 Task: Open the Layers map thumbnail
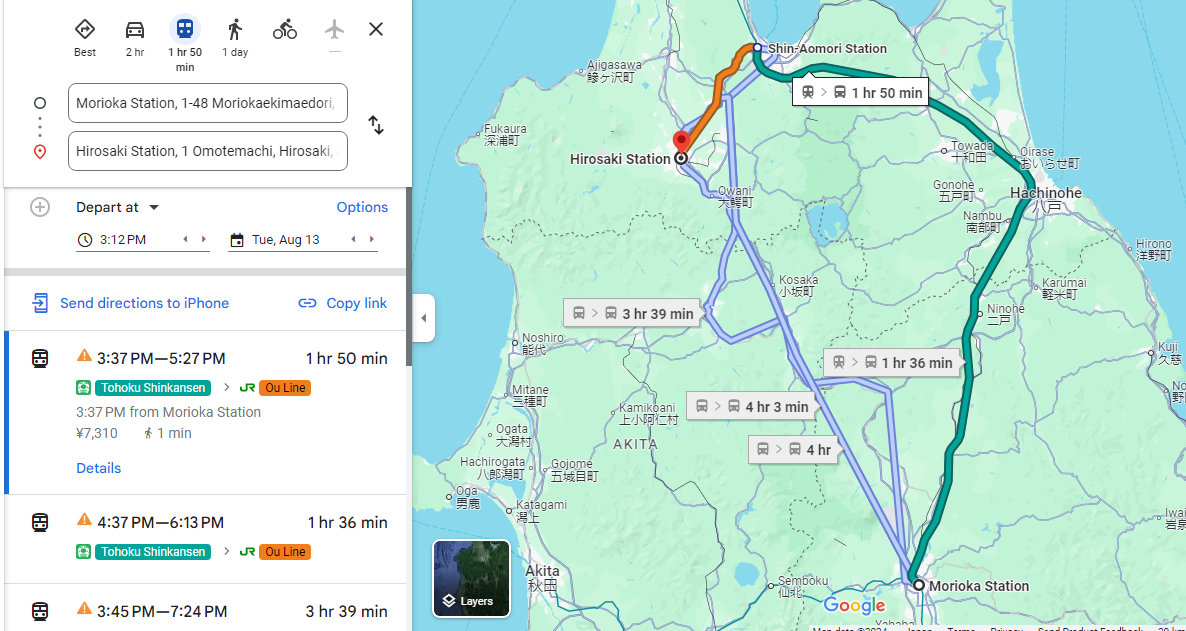click(472, 579)
